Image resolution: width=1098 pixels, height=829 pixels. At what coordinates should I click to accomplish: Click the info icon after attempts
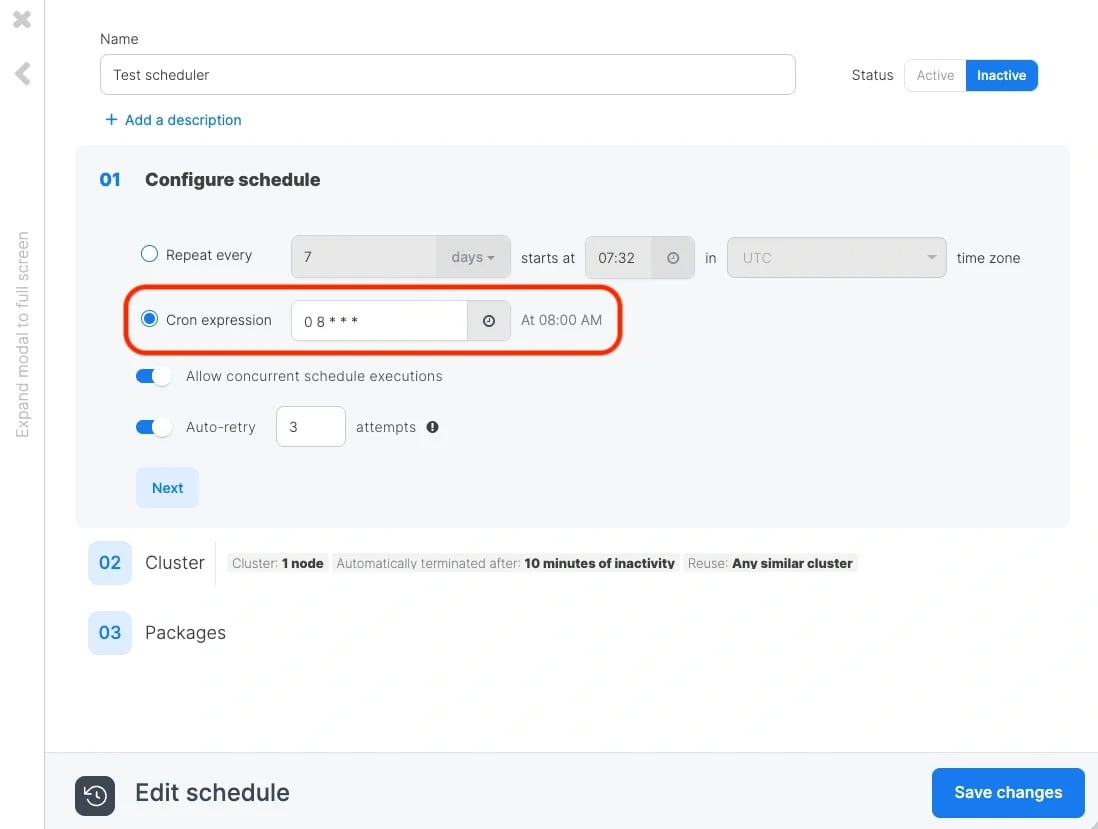point(433,427)
